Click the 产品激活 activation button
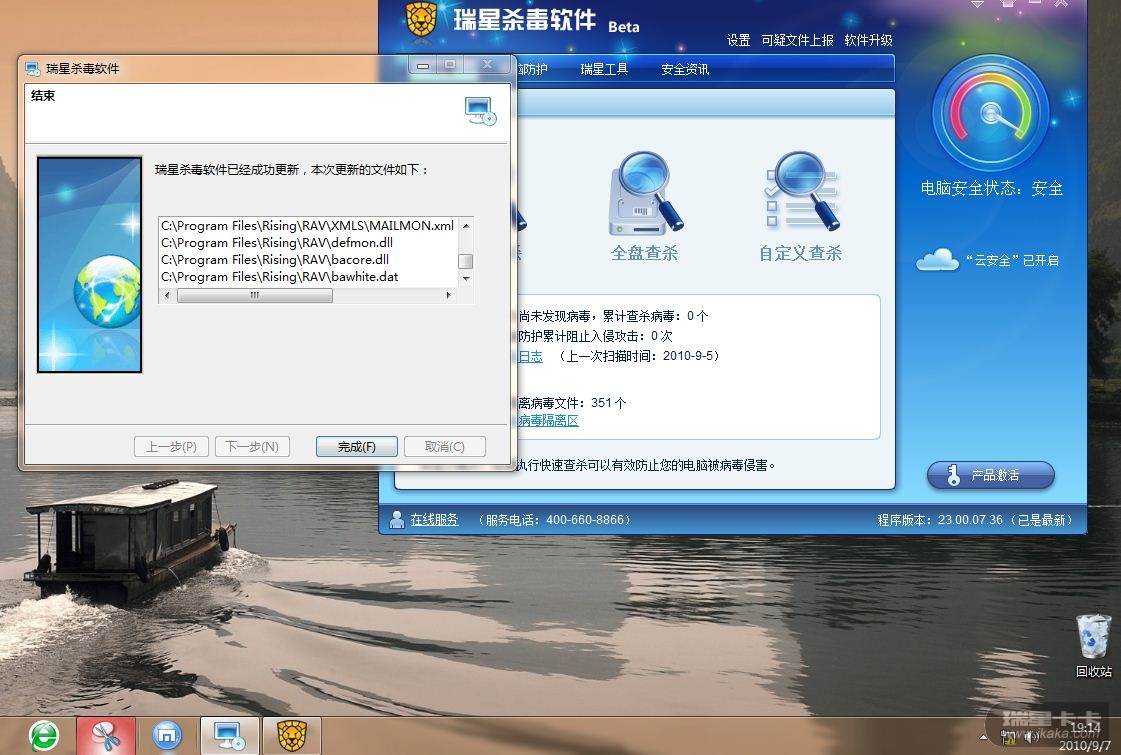 pyautogui.click(x=991, y=475)
